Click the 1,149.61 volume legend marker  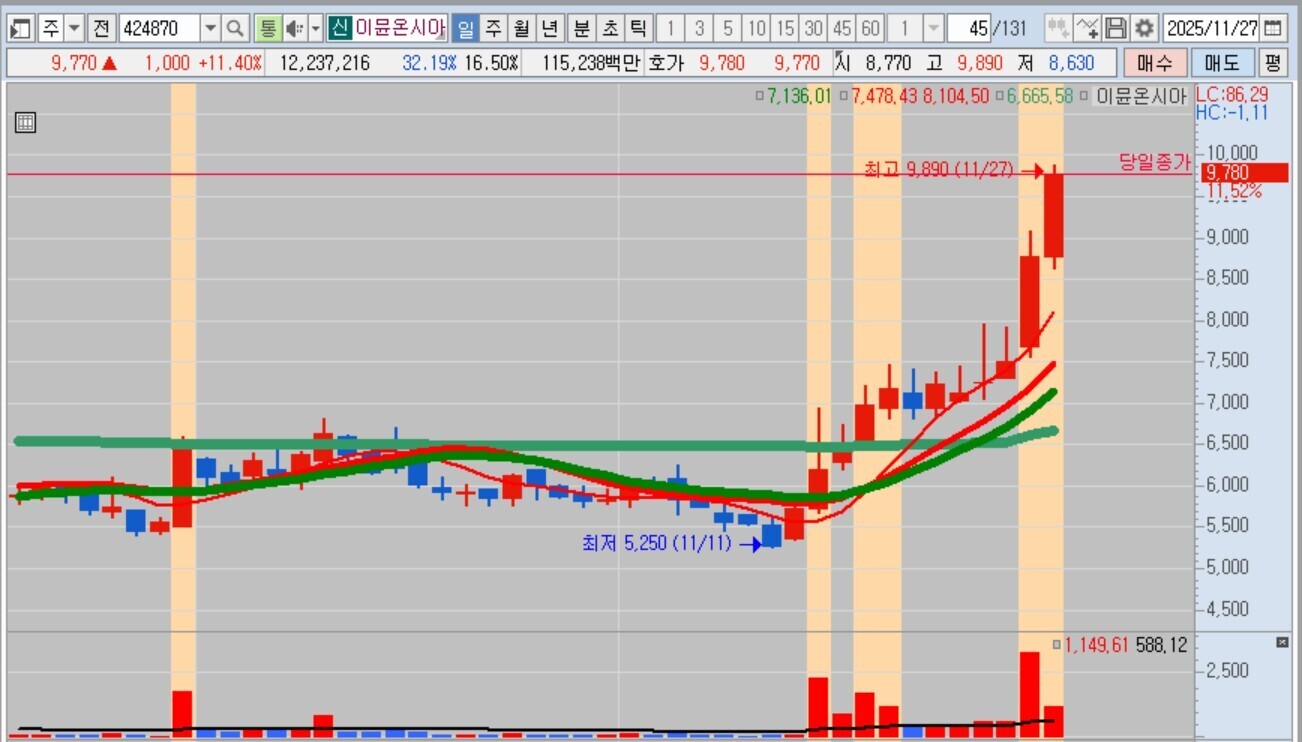pyautogui.click(x=1056, y=645)
